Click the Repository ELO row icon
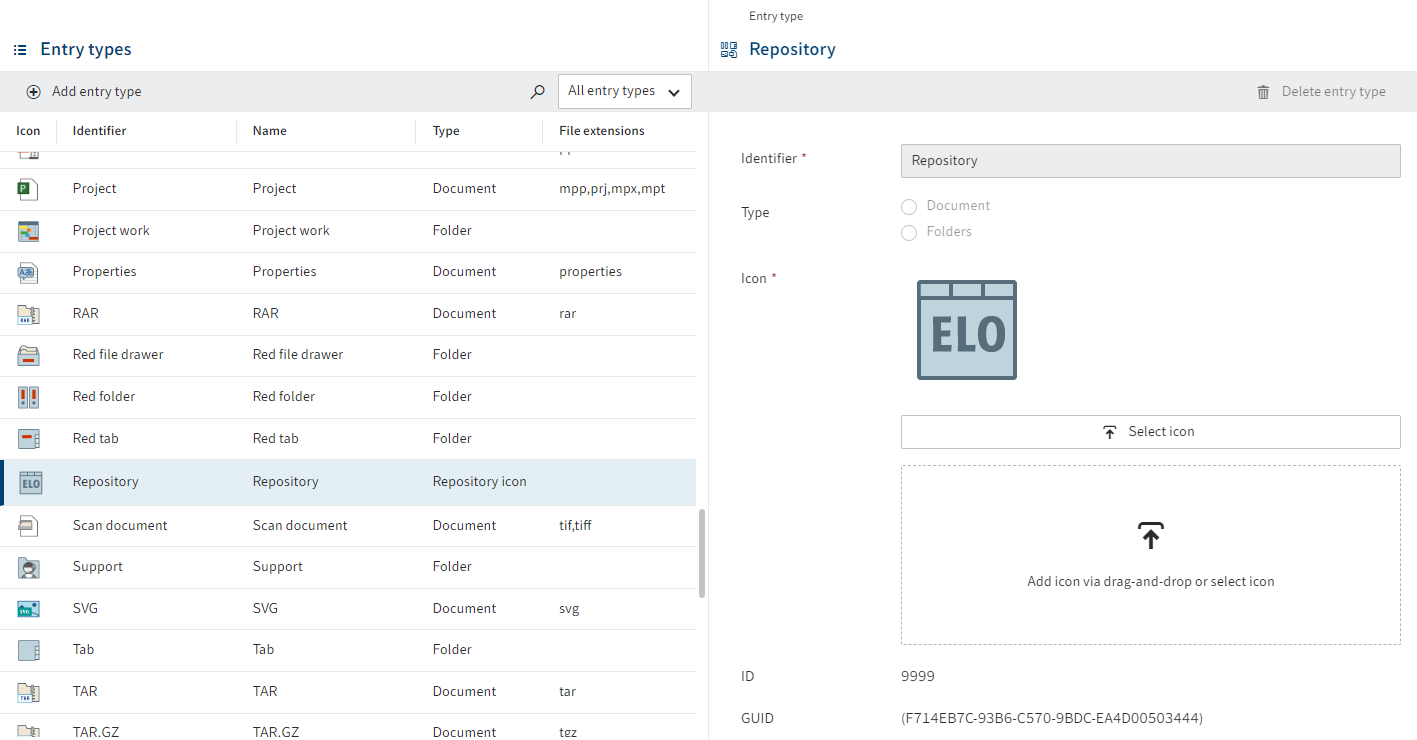 tap(30, 482)
